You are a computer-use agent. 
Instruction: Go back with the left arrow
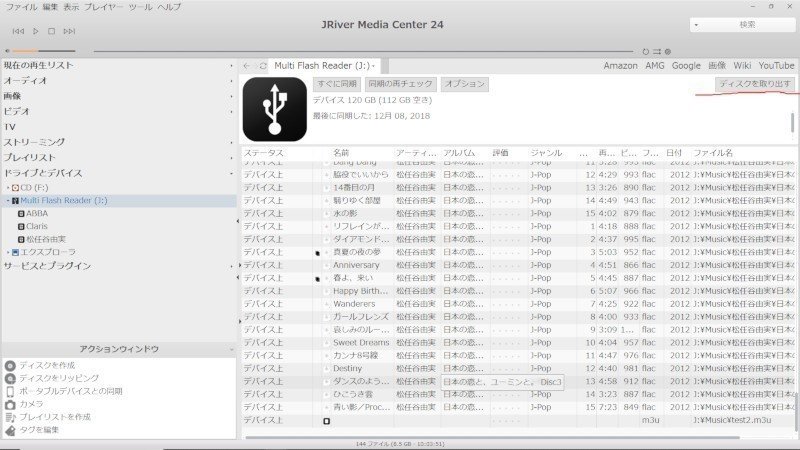247,66
